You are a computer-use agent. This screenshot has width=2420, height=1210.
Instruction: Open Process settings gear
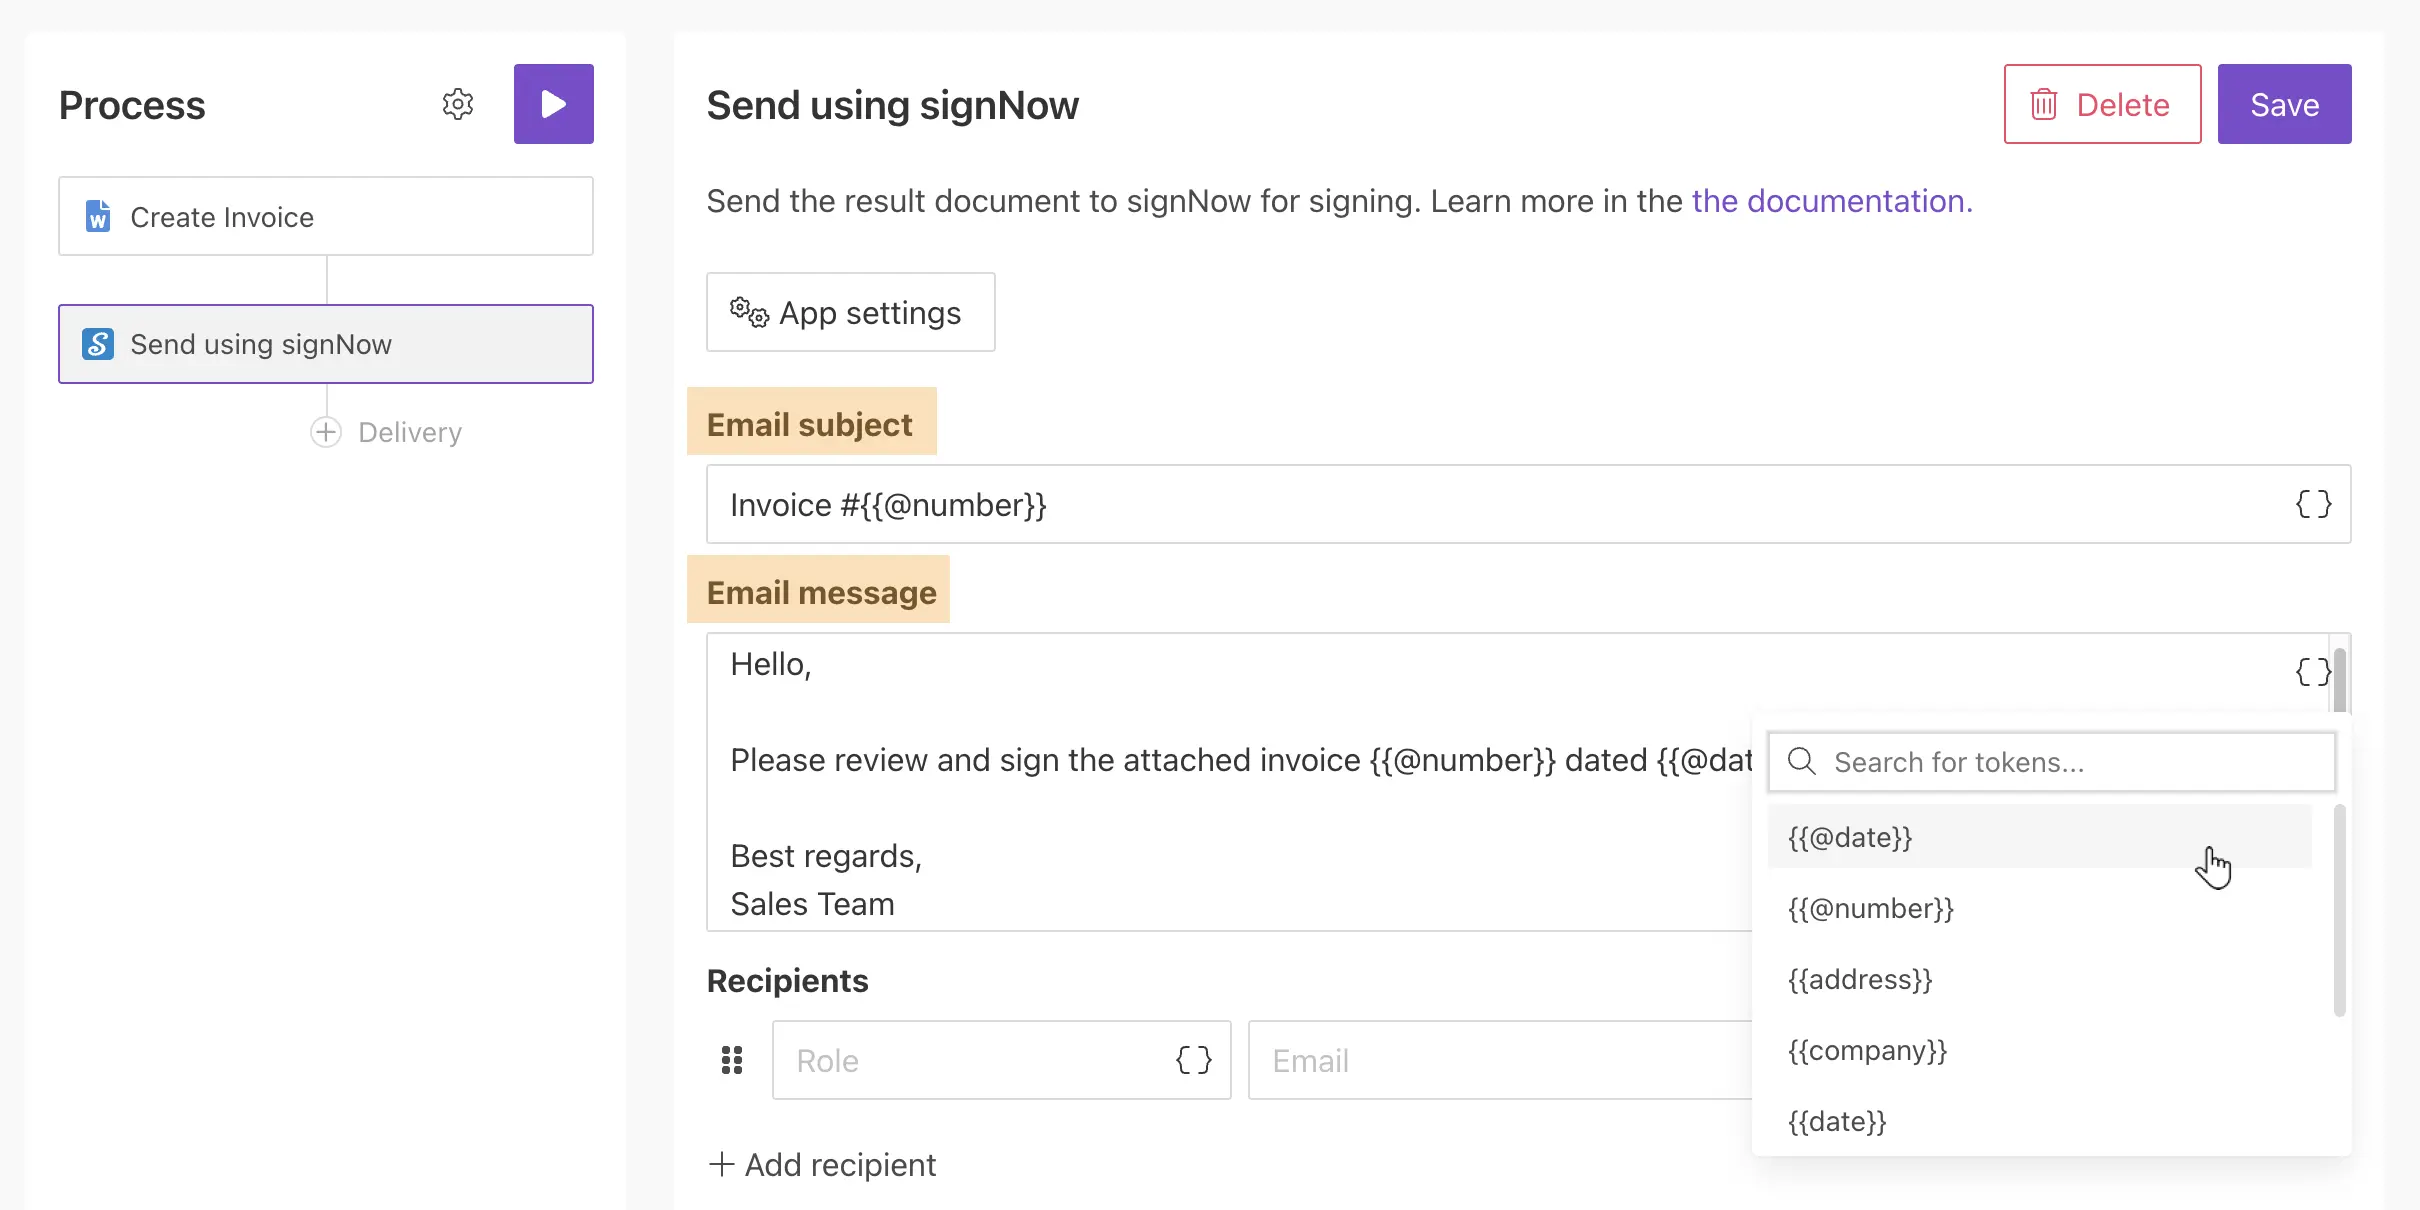click(457, 104)
